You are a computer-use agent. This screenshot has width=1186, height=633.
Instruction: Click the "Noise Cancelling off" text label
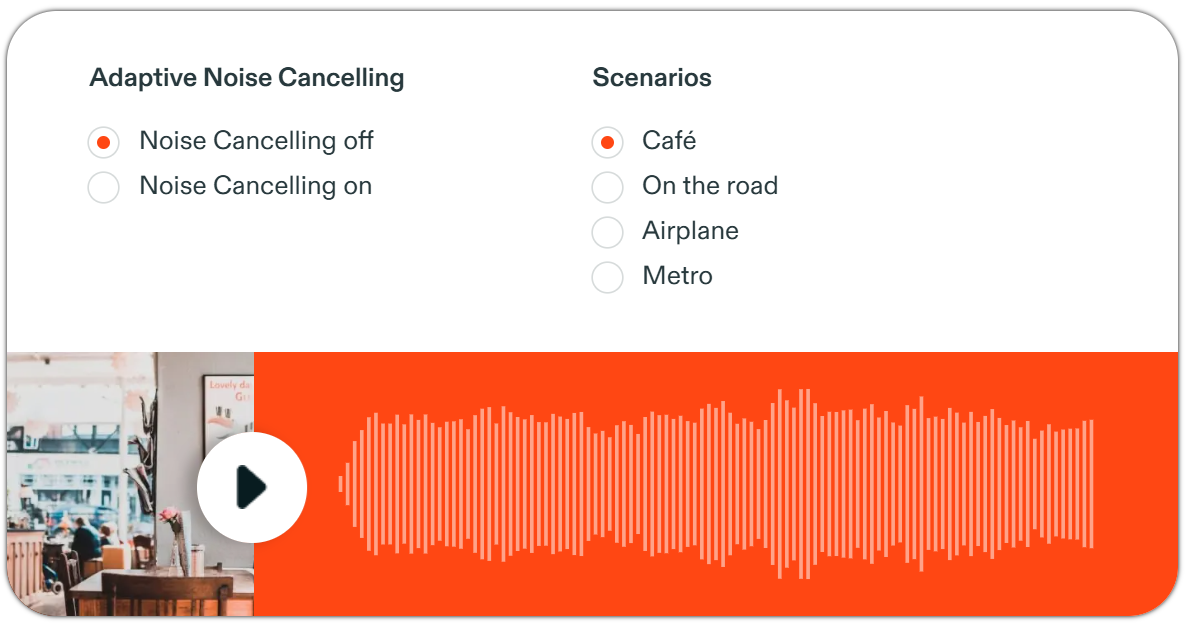pyautogui.click(x=256, y=141)
